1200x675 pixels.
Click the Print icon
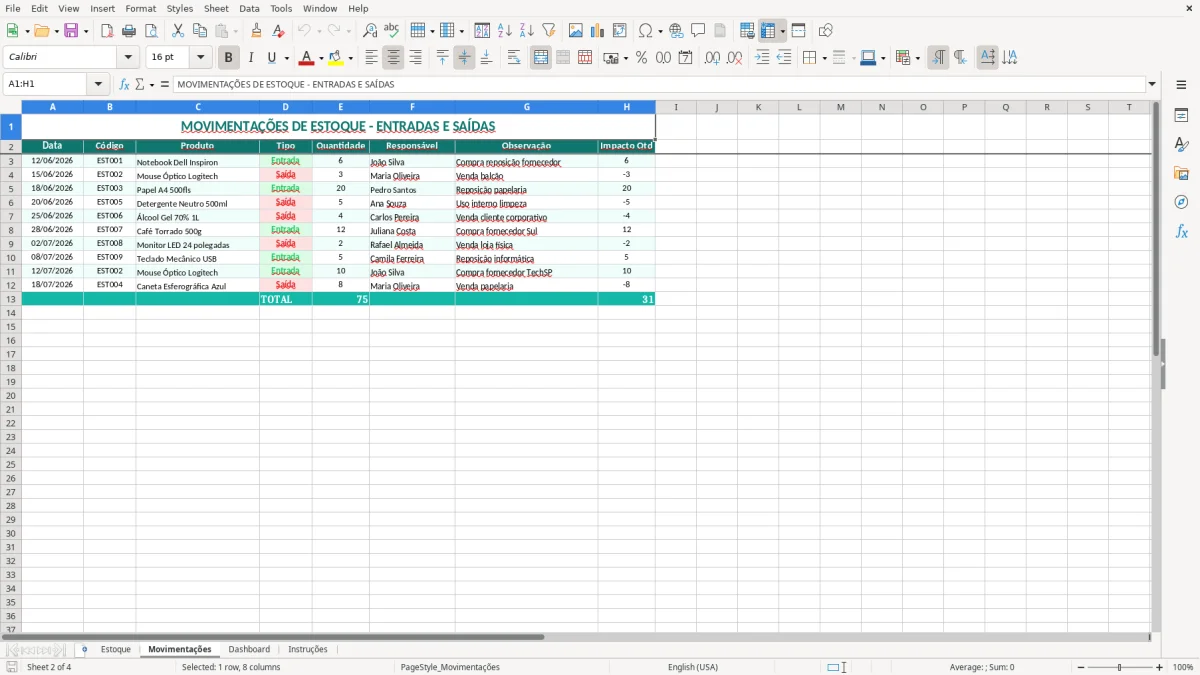(x=129, y=31)
